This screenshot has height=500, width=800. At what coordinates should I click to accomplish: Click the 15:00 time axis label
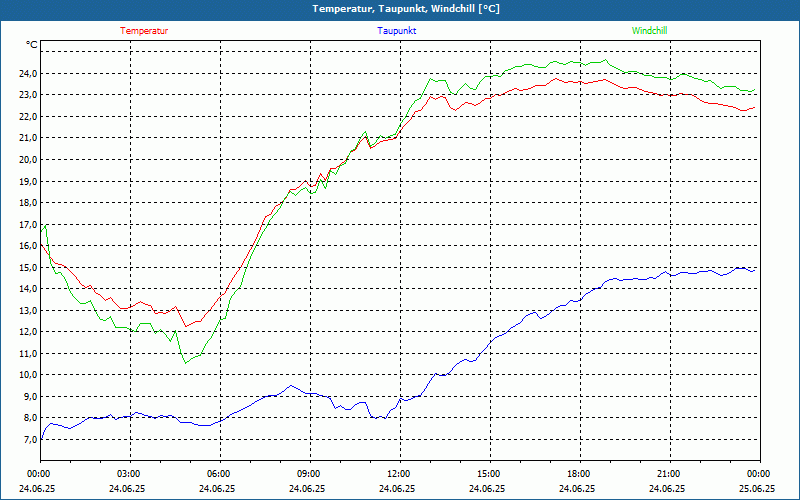(x=490, y=474)
